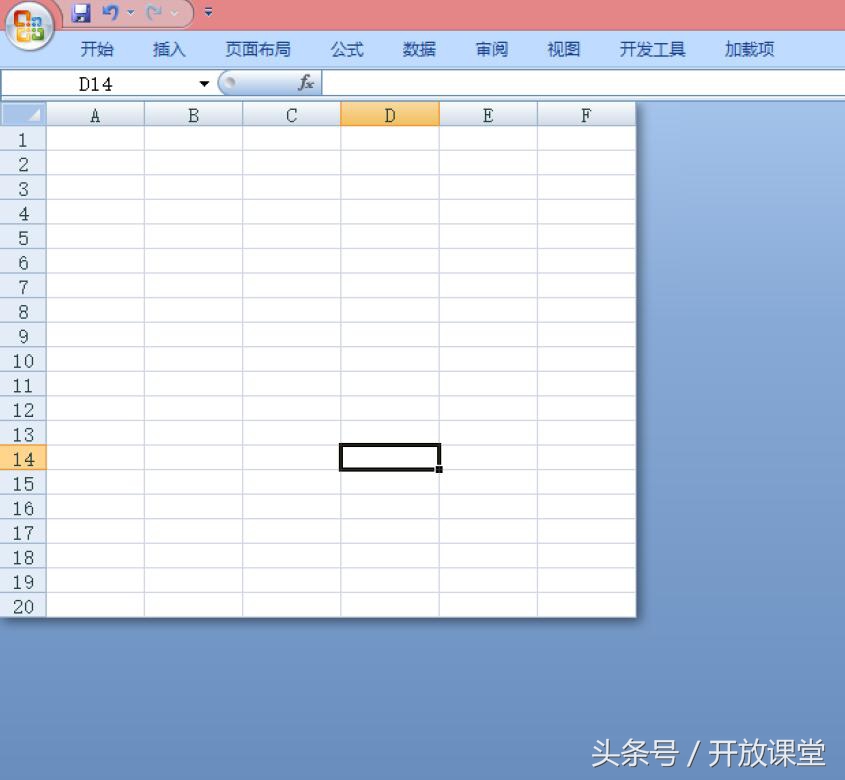Image resolution: width=845 pixels, height=780 pixels.
Task: Click cell E10
Action: point(488,360)
